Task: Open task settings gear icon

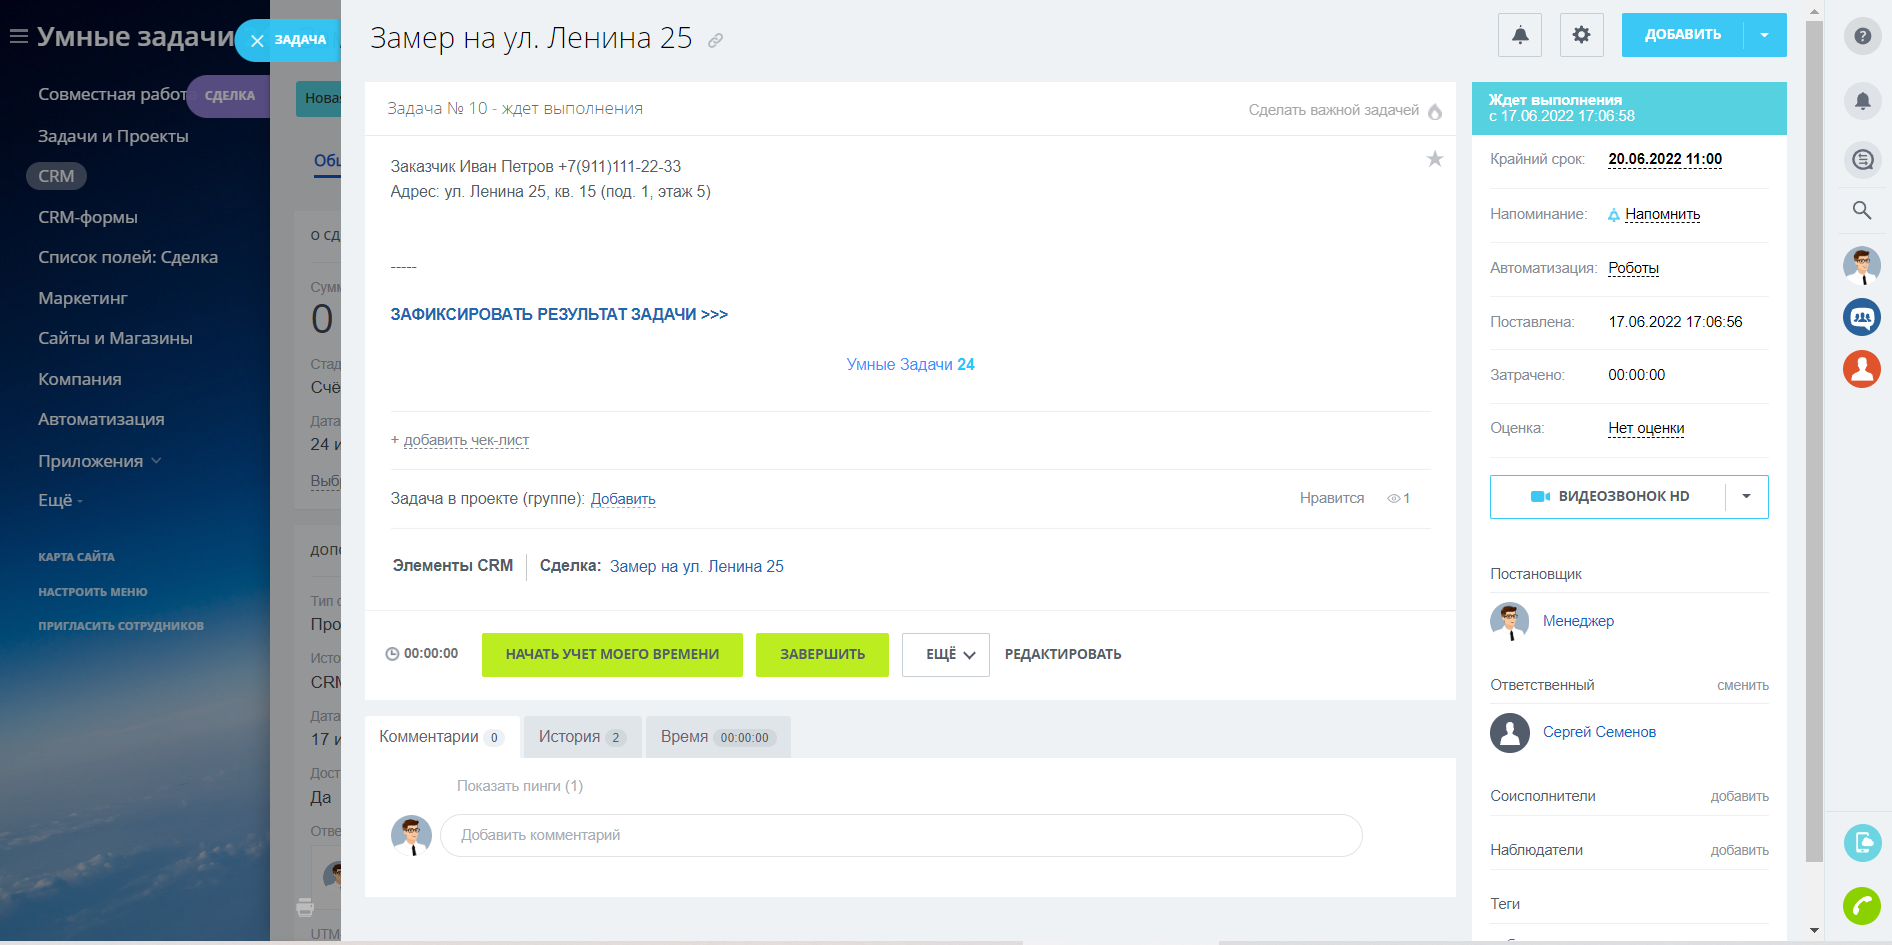Action: pos(1581,35)
